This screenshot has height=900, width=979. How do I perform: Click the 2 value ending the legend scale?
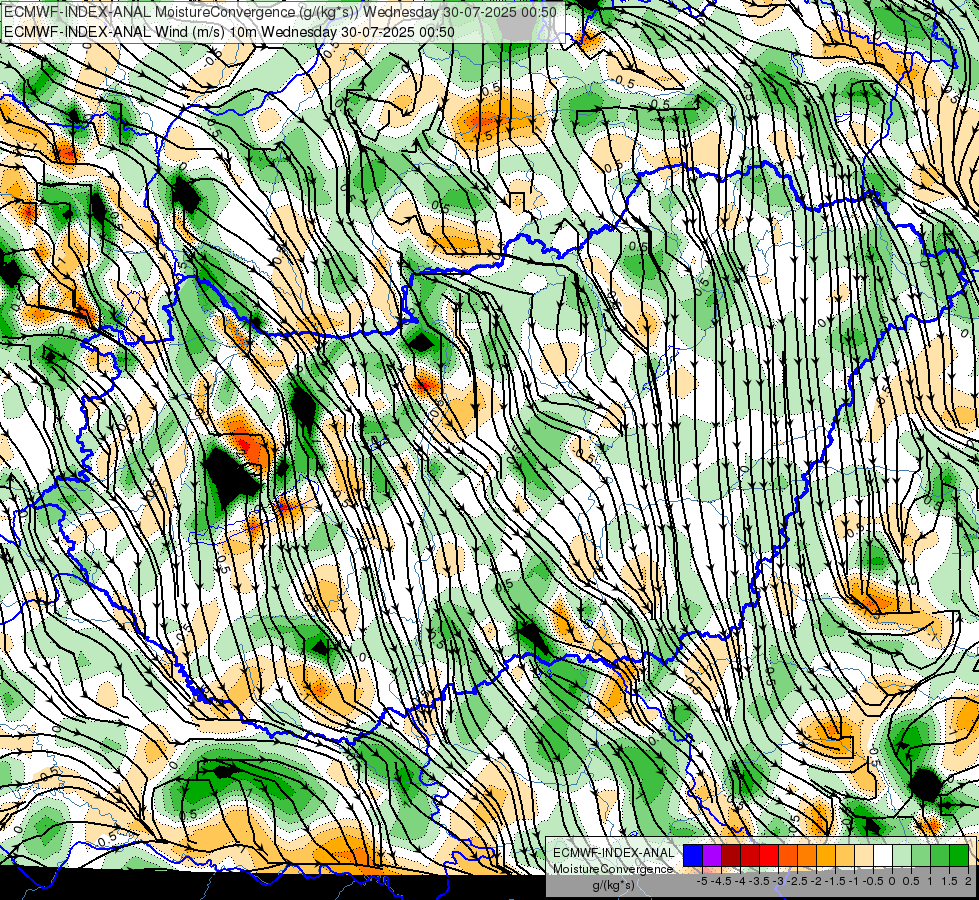tap(968, 881)
